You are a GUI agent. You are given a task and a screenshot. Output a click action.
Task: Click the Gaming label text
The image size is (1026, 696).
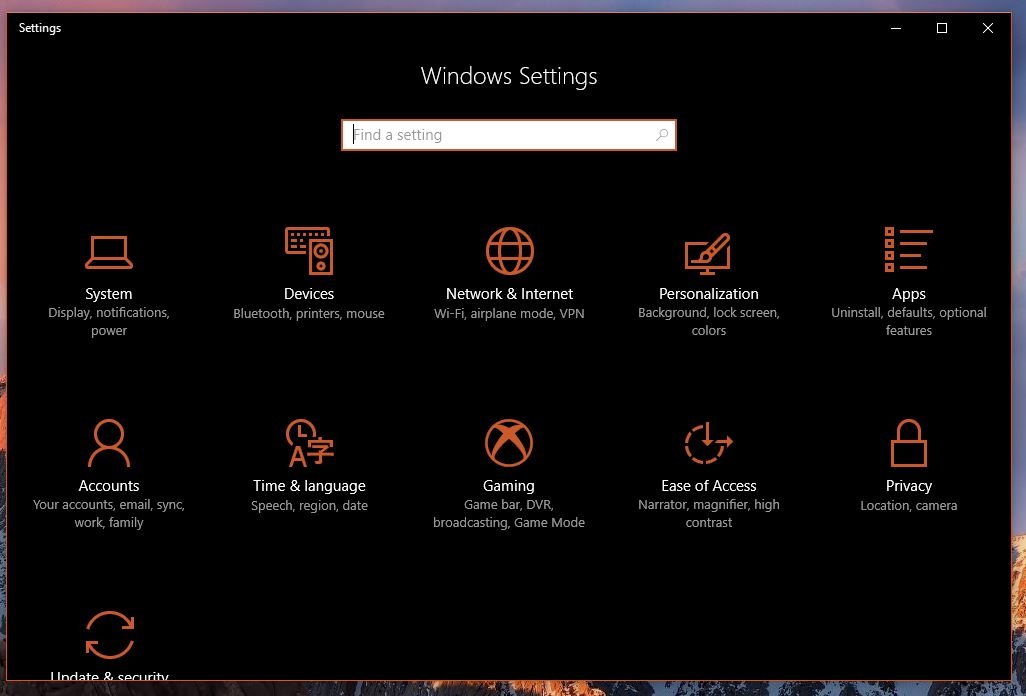pos(509,486)
